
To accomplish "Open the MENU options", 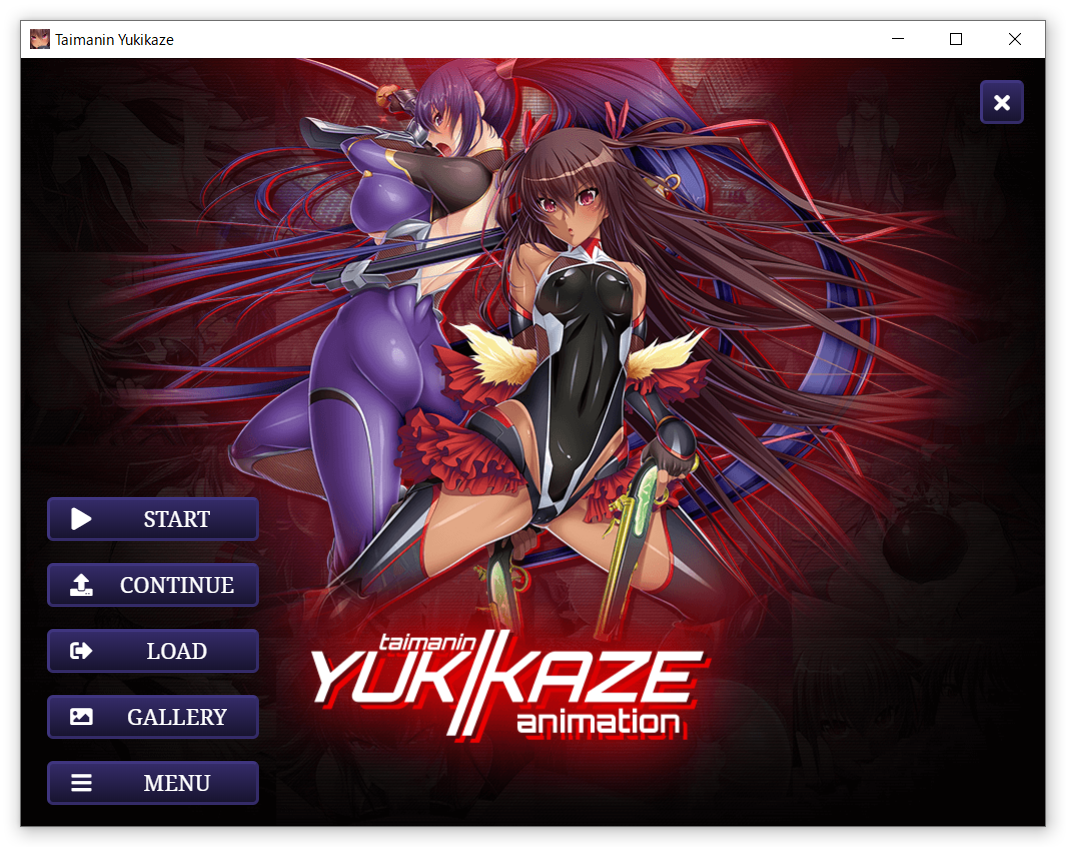I will pos(153,782).
